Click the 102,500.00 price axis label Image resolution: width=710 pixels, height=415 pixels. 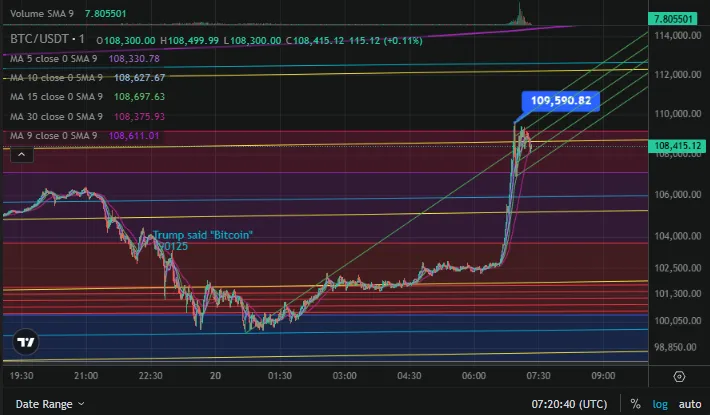click(677, 267)
